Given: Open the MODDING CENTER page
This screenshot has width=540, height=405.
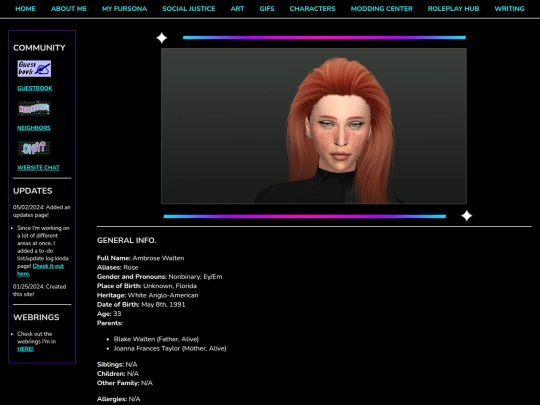Looking at the screenshot, I should (382, 9).
